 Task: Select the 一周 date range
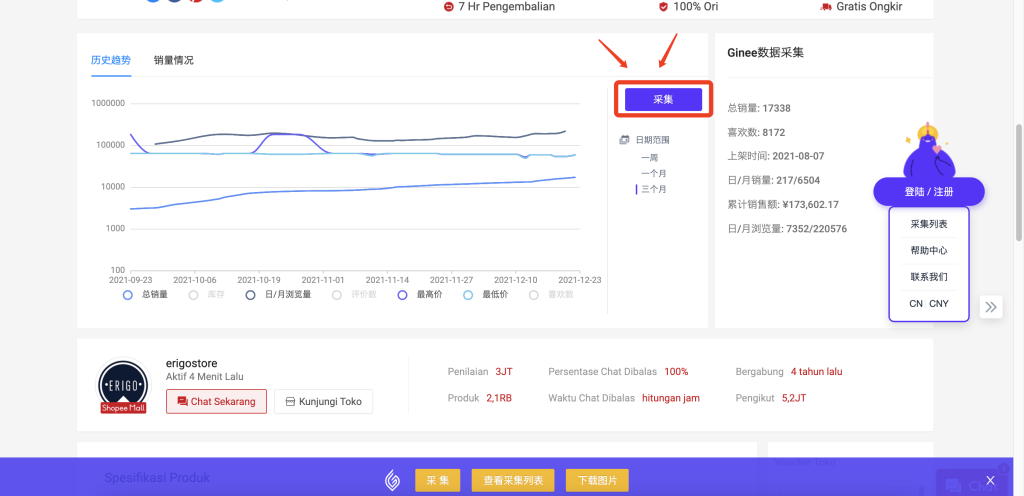649,157
